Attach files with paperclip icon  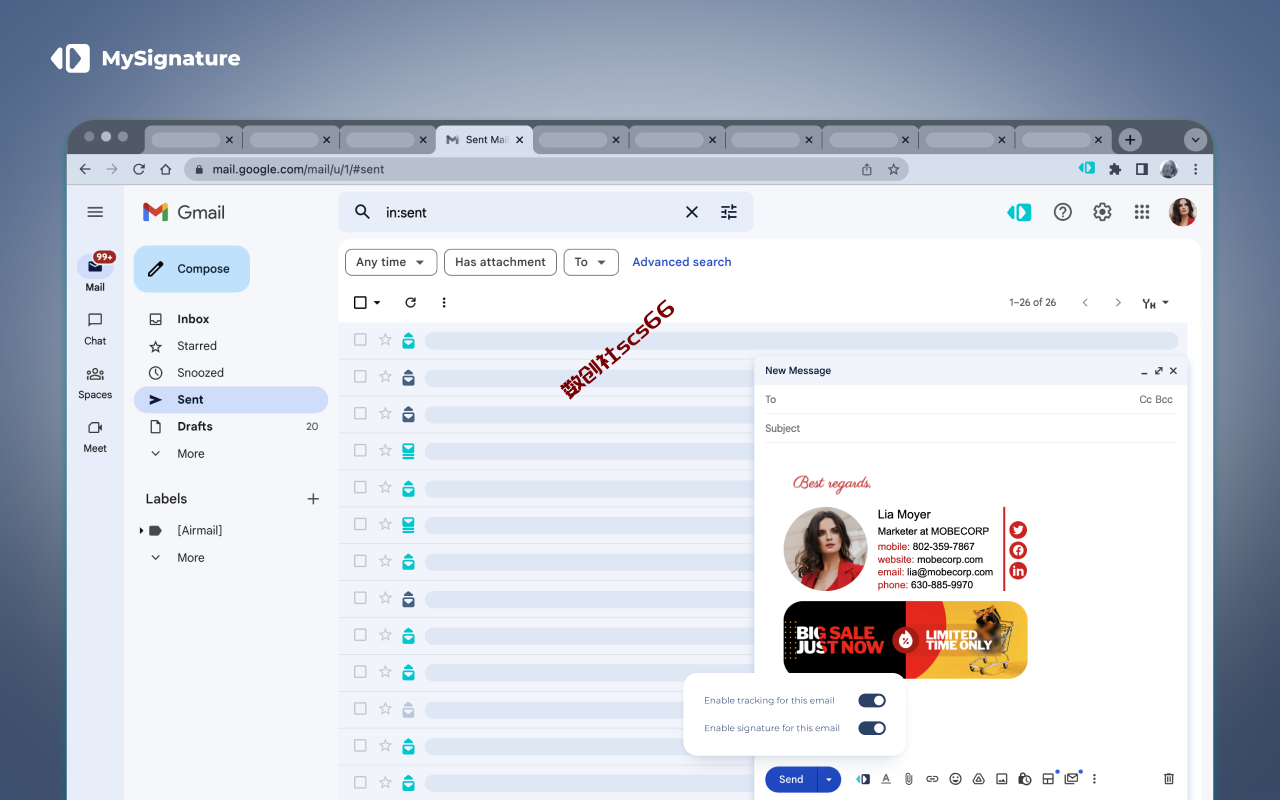(x=909, y=779)
